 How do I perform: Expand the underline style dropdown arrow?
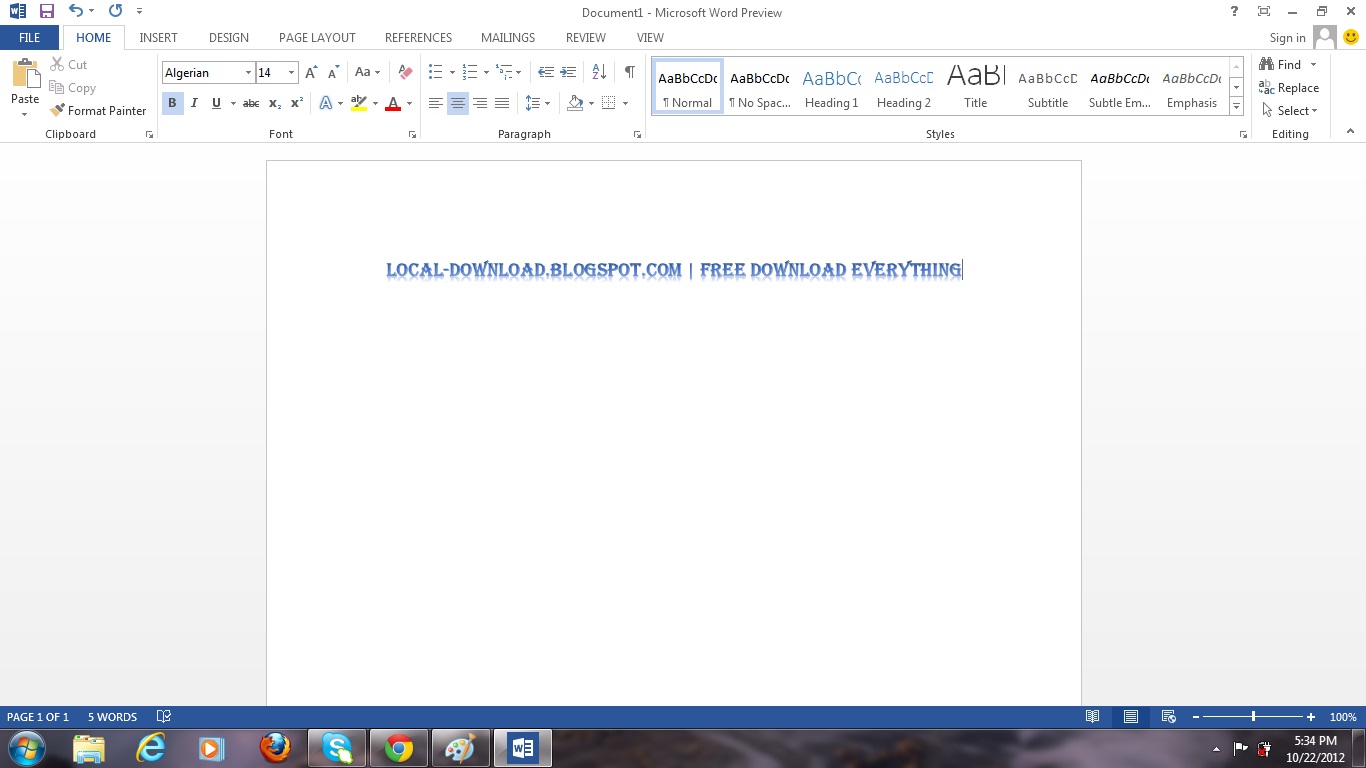point(233,103)
